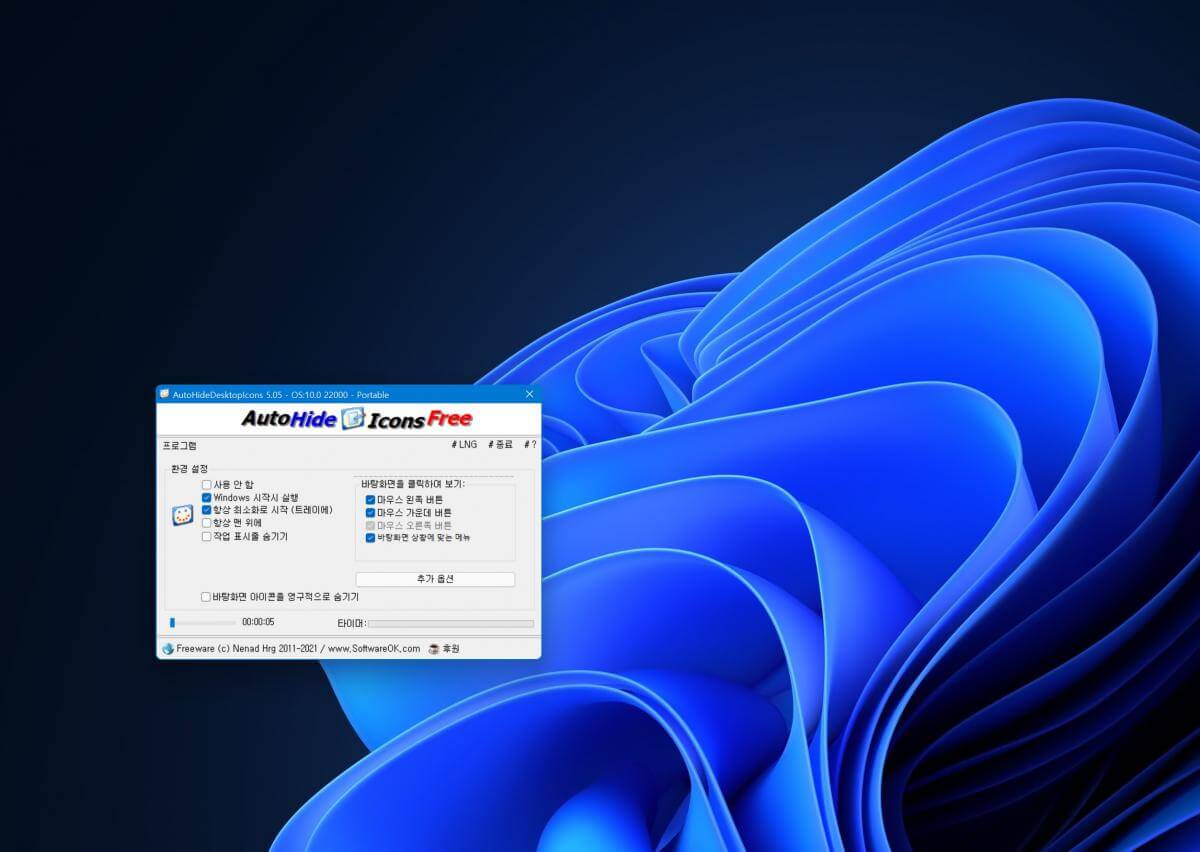Open the 프로그램 menu
1200x852 pixels.
click(180, 445)
